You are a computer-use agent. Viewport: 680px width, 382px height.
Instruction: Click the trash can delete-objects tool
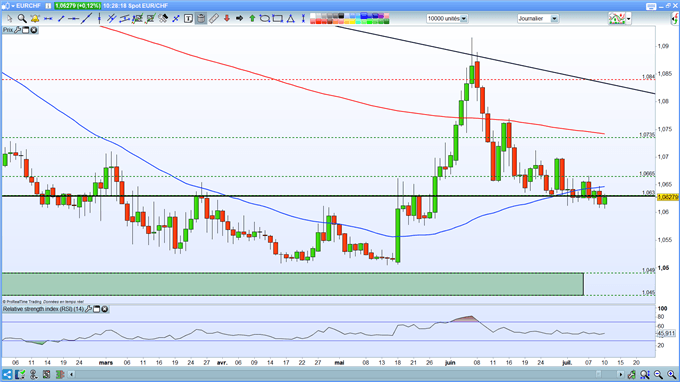(x=201, y=19)
